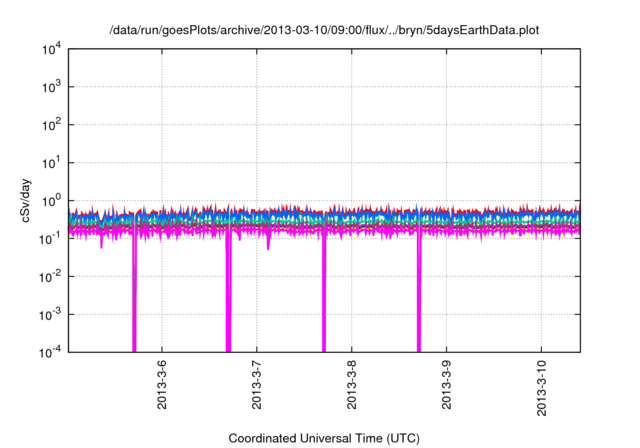
Task: Click the Coordinated Universal Time (UTC) label
Action: click(324, 438)
